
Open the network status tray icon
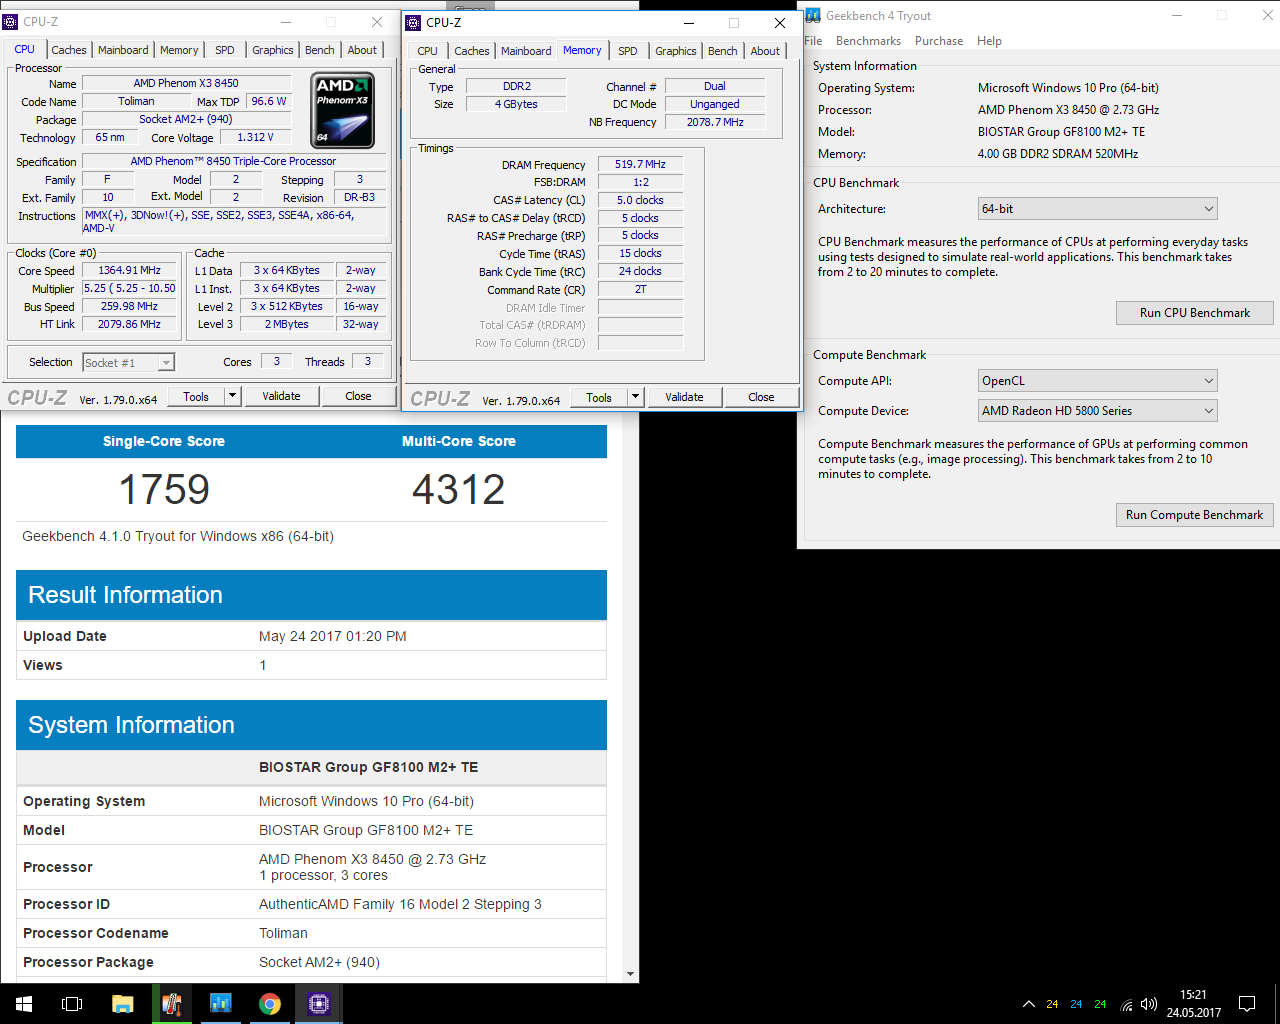click(x=1126, y=1004)
